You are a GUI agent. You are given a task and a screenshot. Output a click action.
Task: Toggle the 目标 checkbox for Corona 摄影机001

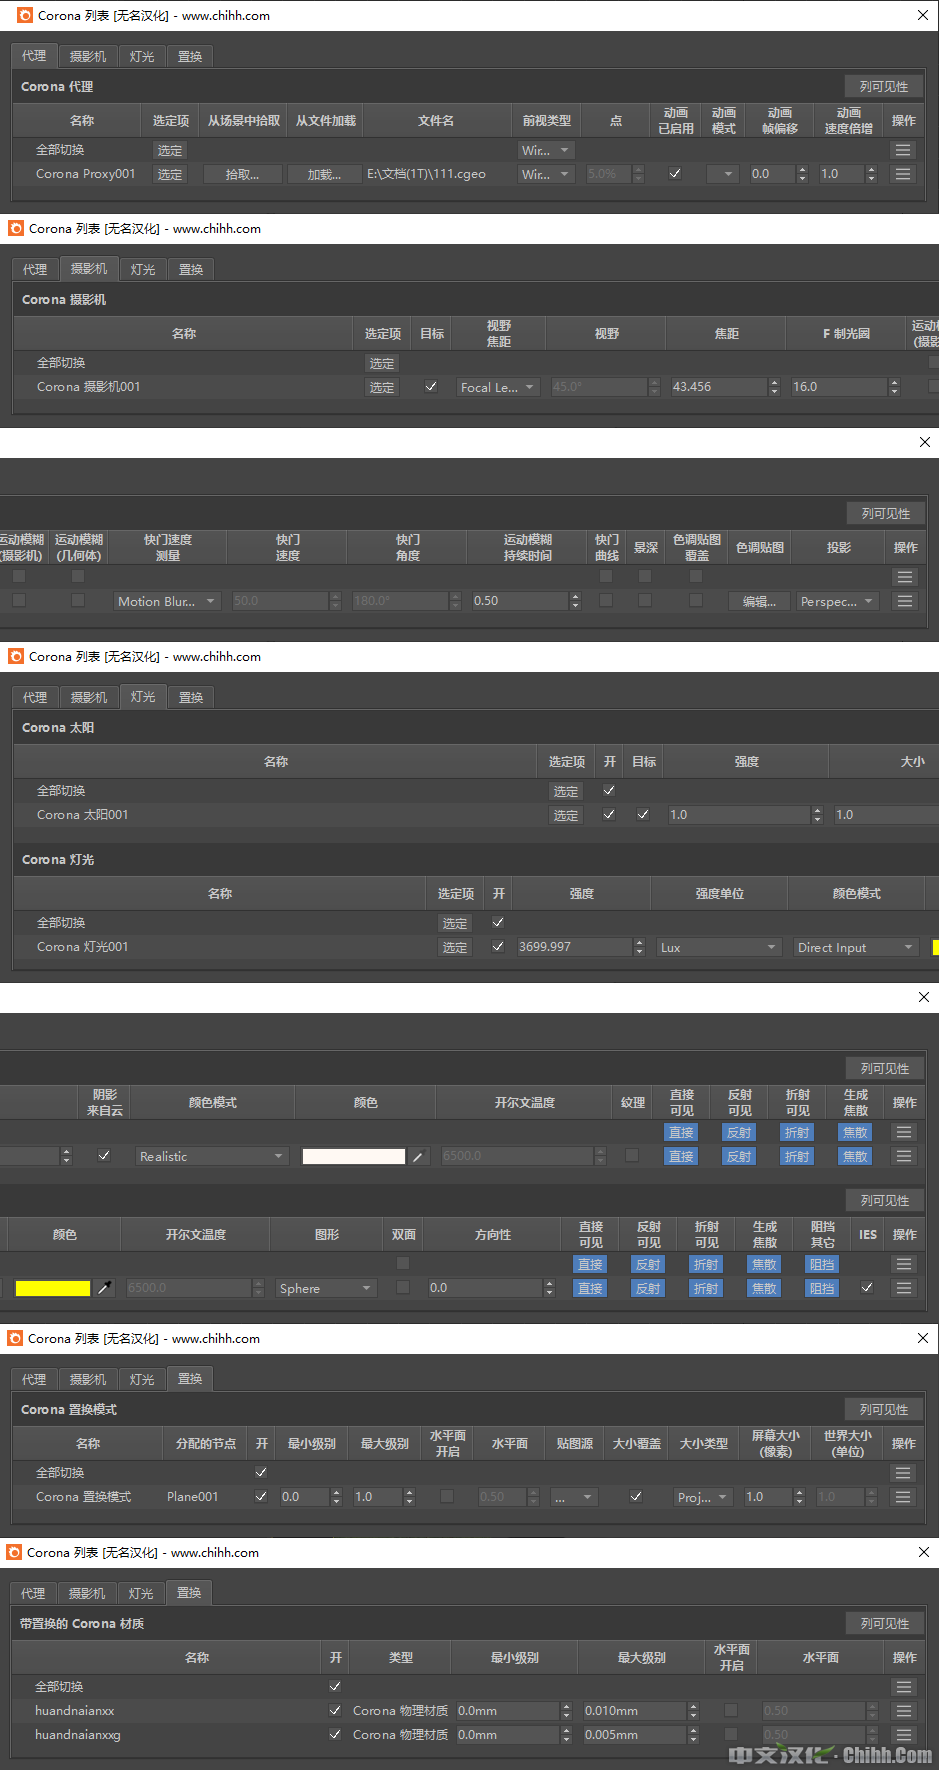pos(431,386)
